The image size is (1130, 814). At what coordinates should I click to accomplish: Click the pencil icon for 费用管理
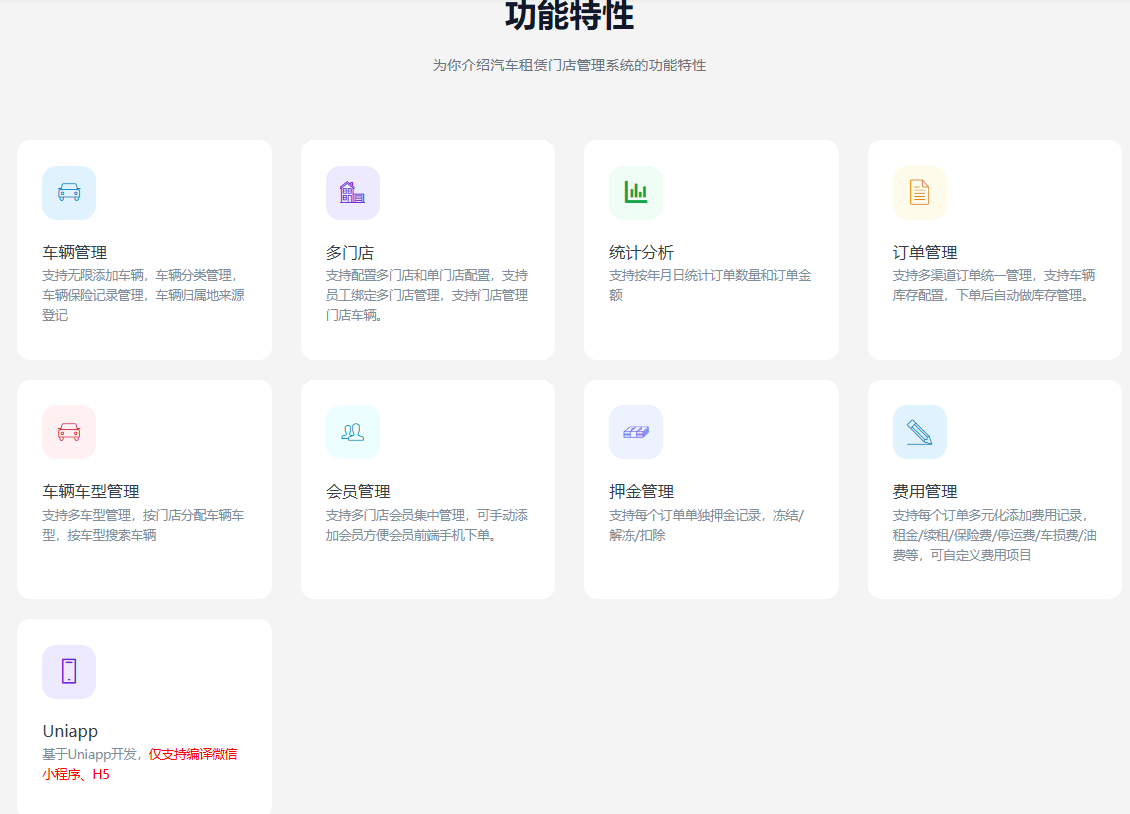pos(919,431)
